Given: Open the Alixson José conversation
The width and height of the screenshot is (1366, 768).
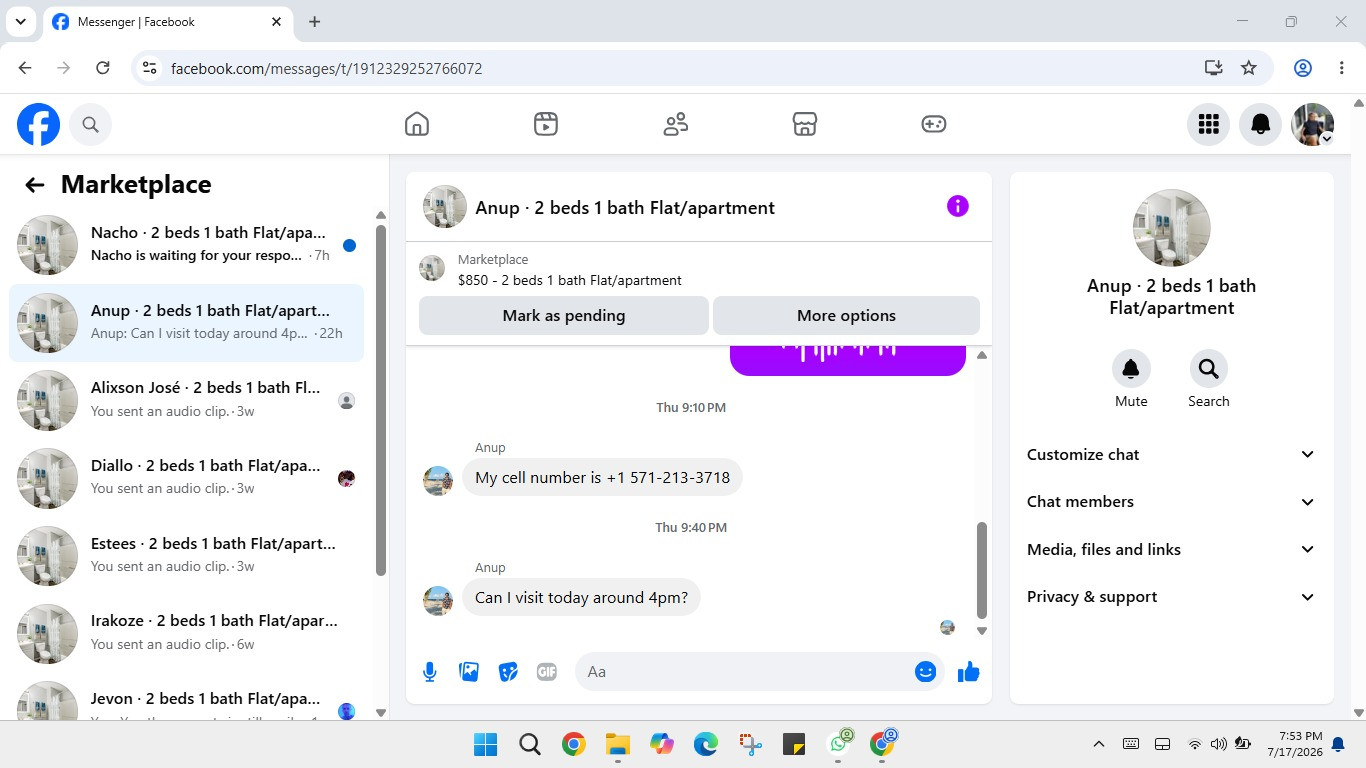Looking at the screenshot, I should point(186,400).
